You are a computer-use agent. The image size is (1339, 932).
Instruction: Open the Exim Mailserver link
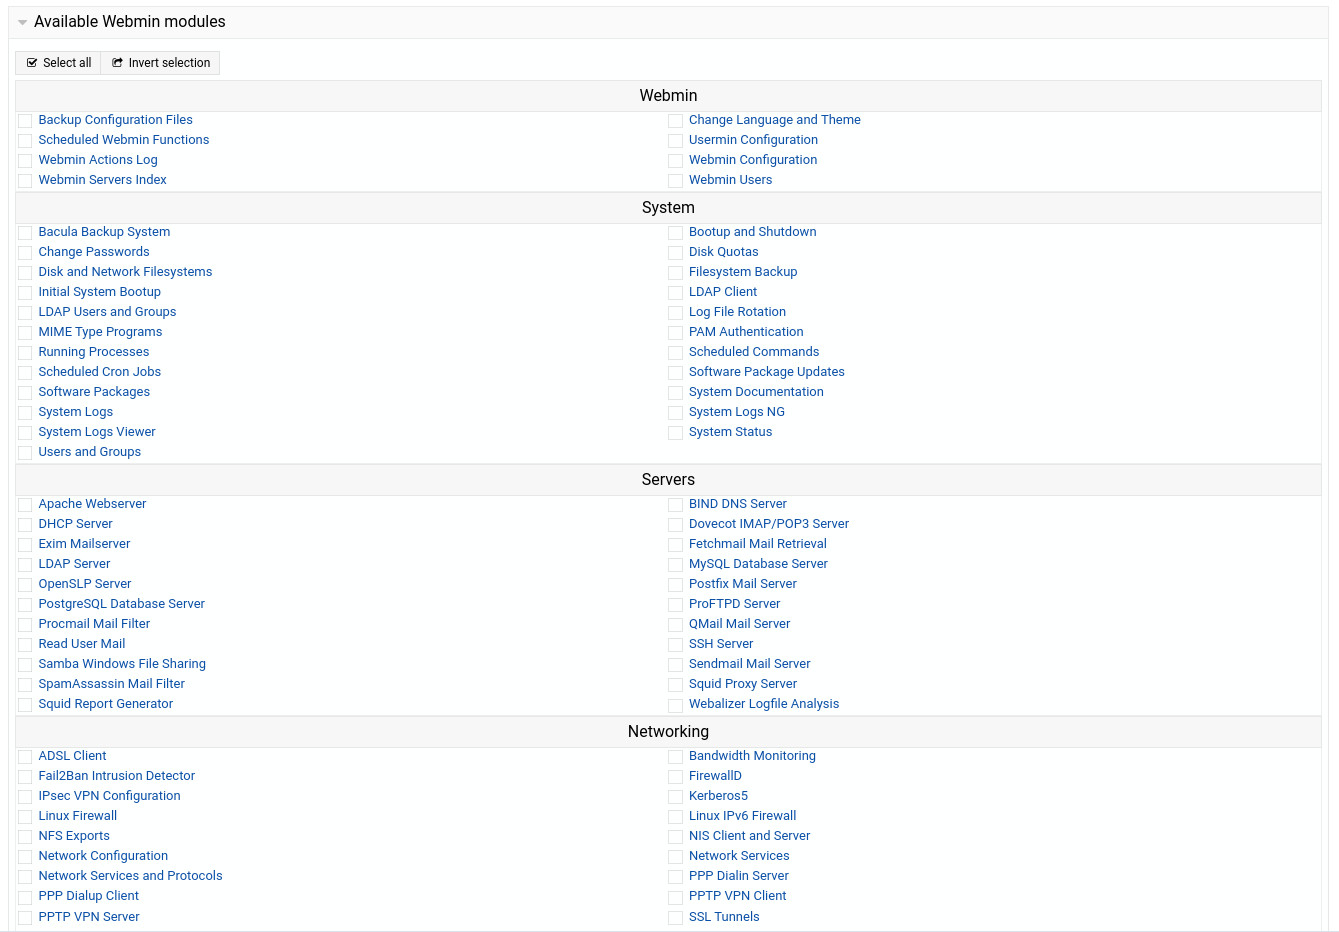[84, 544]
